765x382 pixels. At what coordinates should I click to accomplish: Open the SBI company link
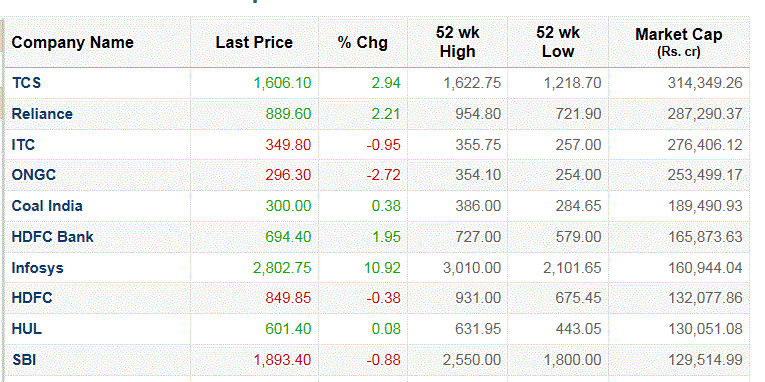click(23, 360)
